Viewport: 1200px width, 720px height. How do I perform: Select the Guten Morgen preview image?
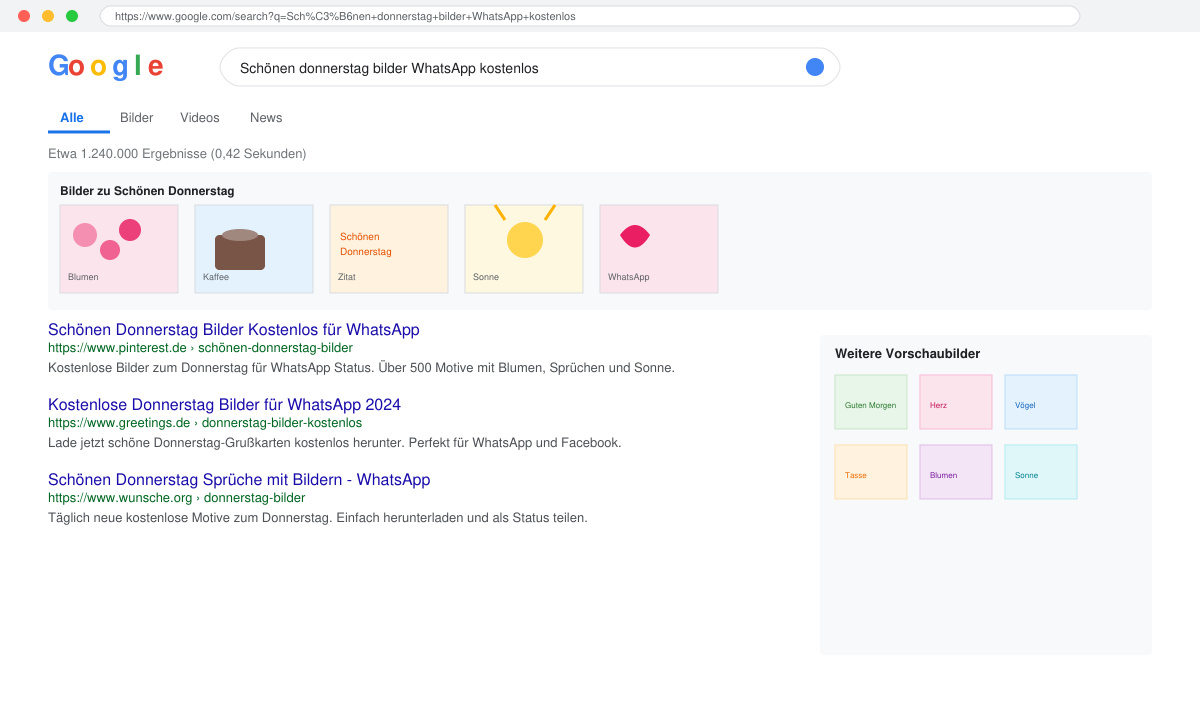click(x=871, y=402)
